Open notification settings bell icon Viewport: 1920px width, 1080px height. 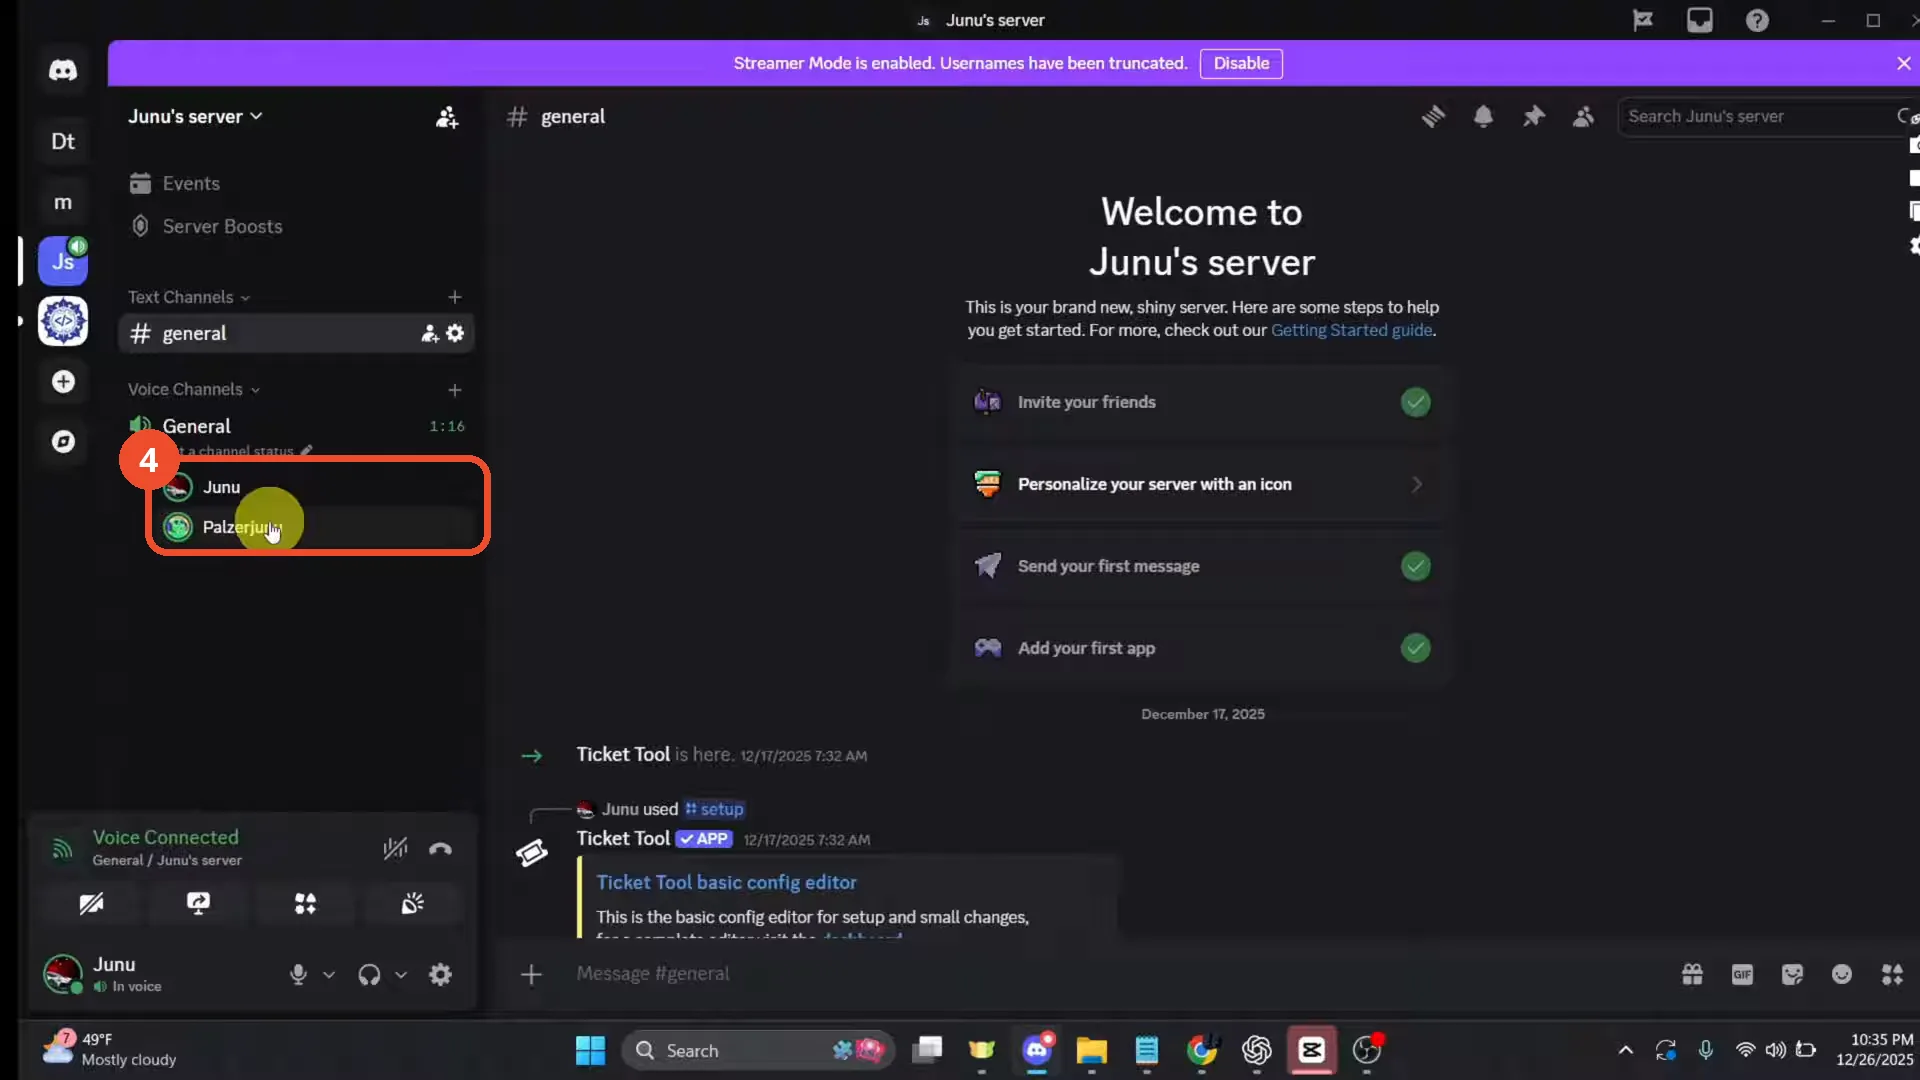pos(1483,117)
